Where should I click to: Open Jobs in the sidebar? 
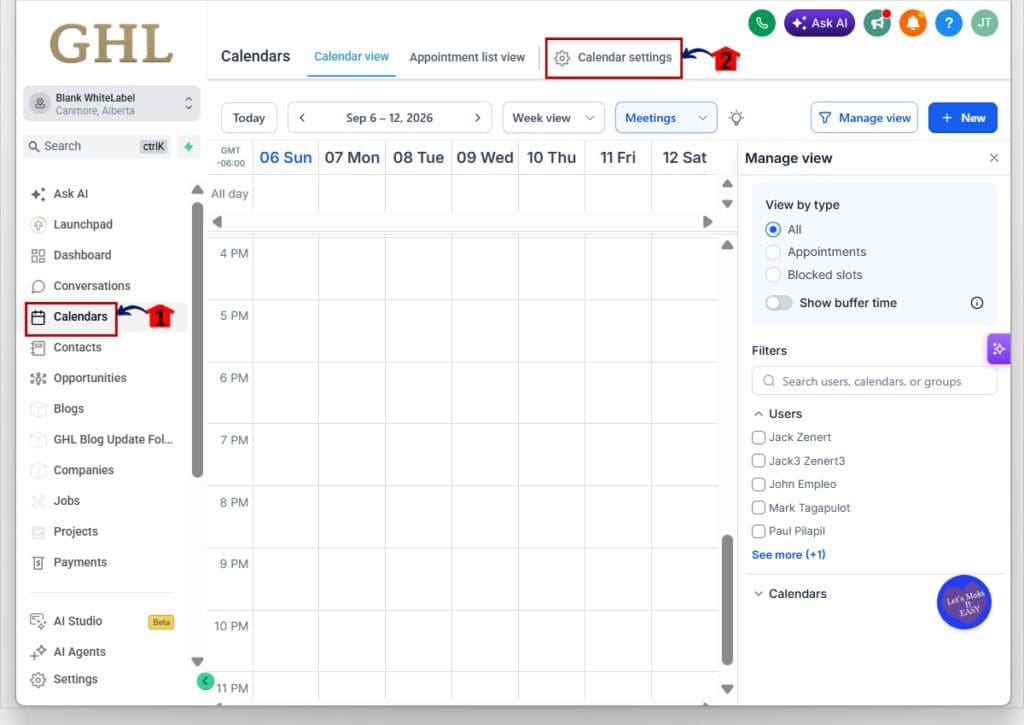point(55,501)
